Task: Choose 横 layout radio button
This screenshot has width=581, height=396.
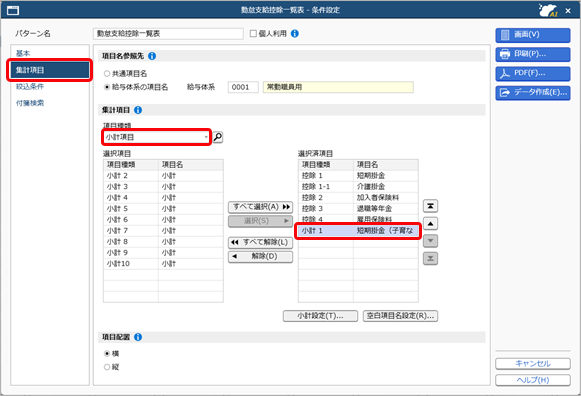Action: 107,353
